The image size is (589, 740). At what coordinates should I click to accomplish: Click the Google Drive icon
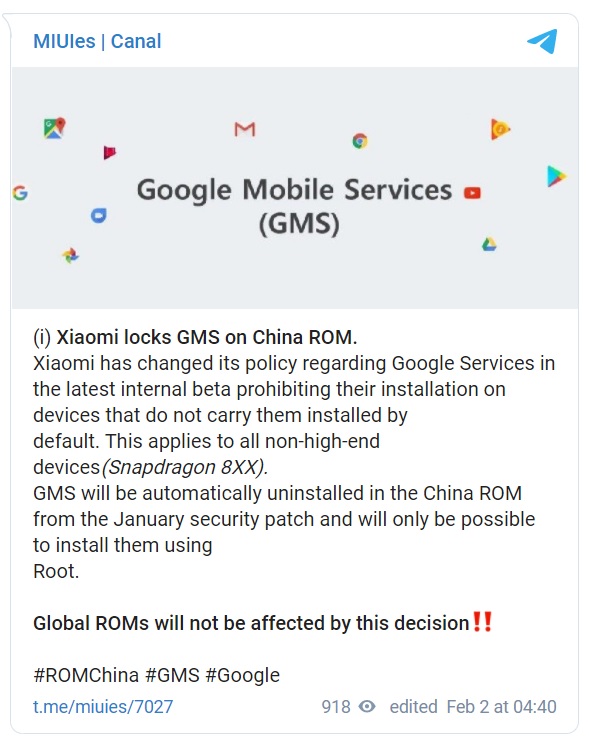(489, 244)
